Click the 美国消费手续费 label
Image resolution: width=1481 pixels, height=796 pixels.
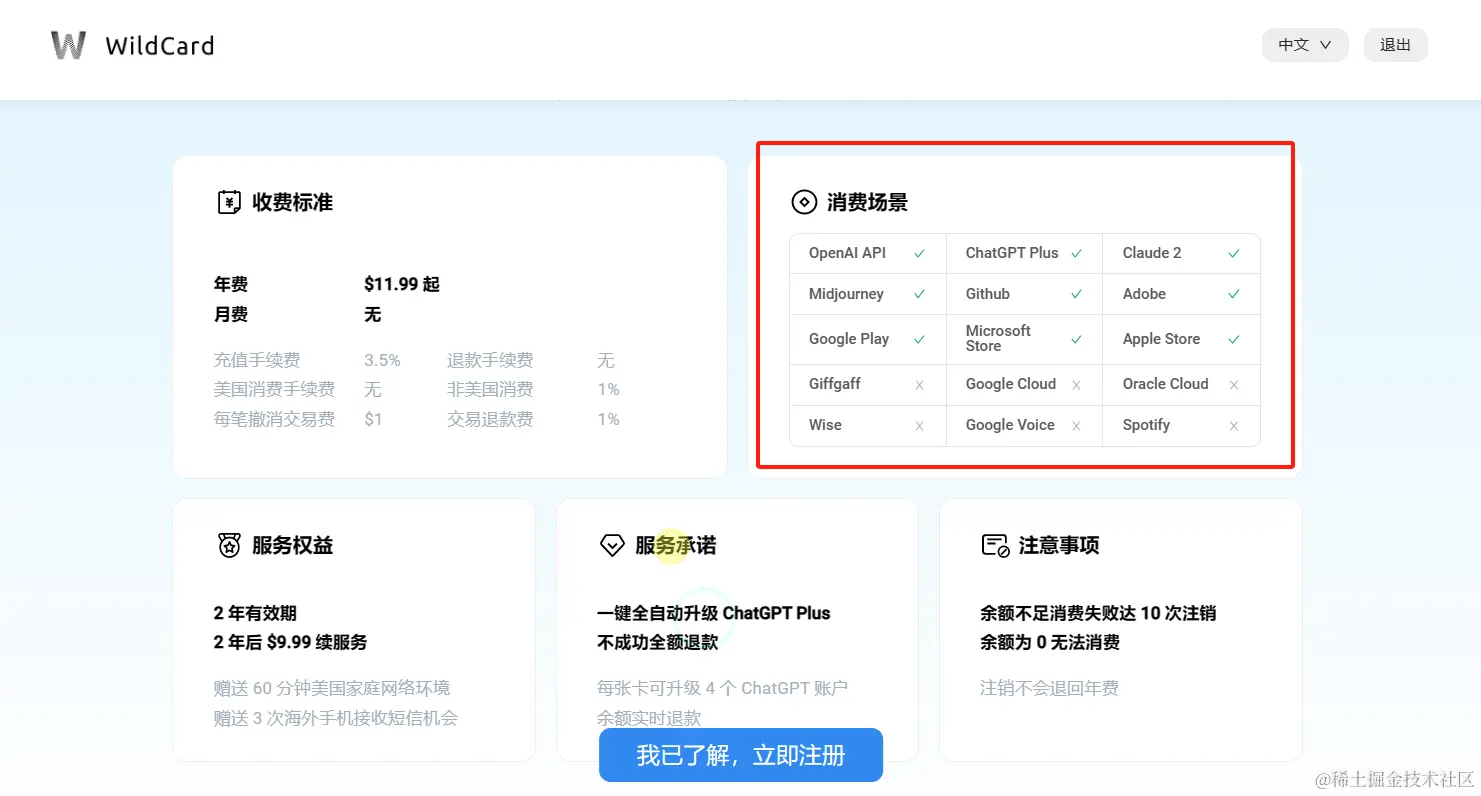point(274,390)
